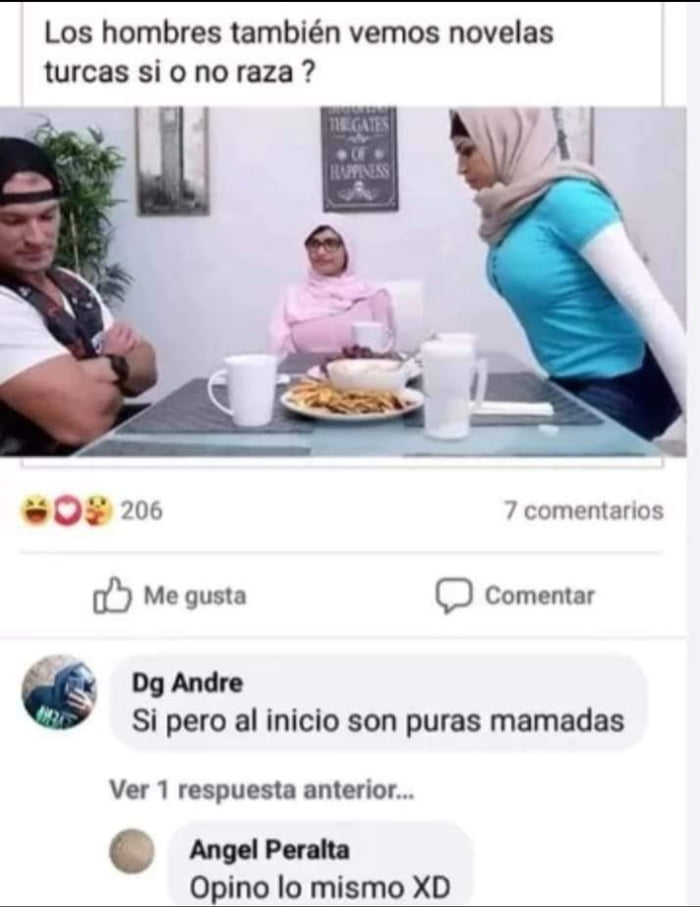700x907 pixels.
Task: Open Angel Peralta's round profile avatar
Action: (132, 851)
